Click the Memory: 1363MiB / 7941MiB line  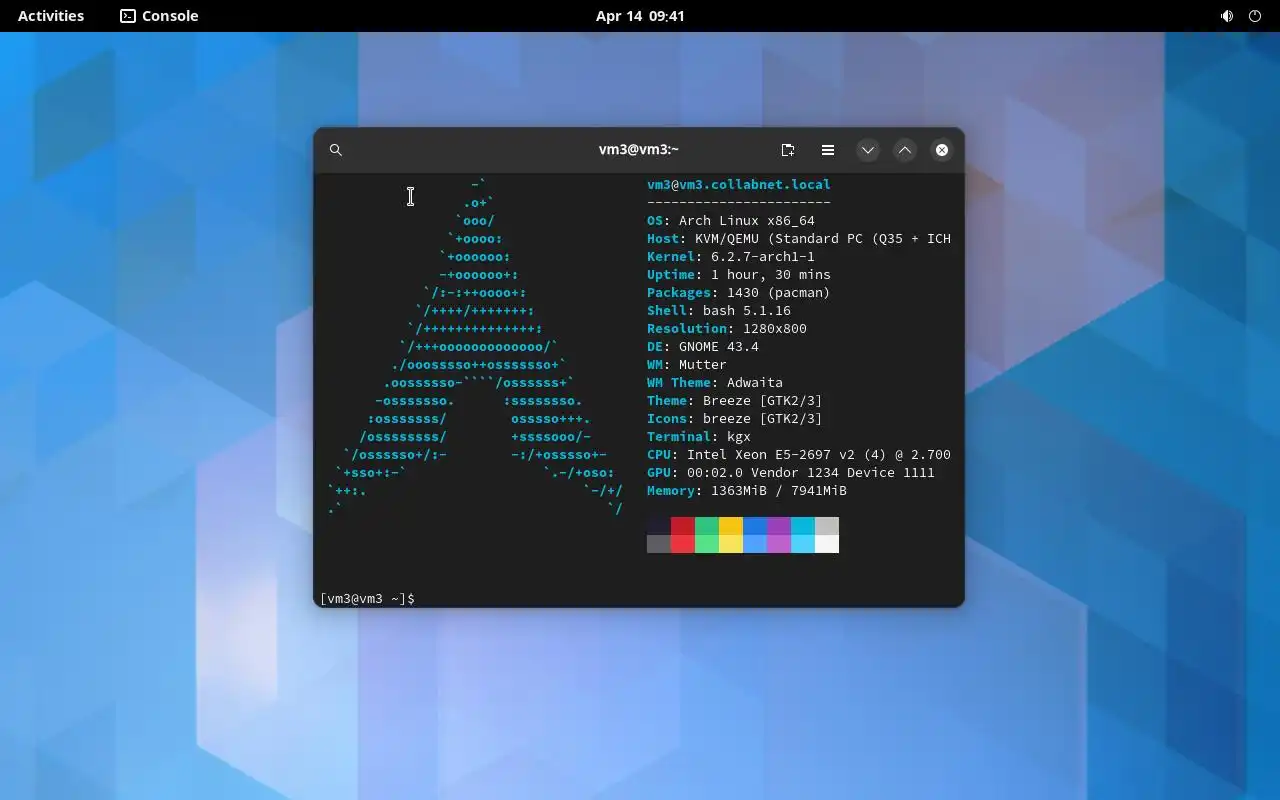[x=747, y=491]
